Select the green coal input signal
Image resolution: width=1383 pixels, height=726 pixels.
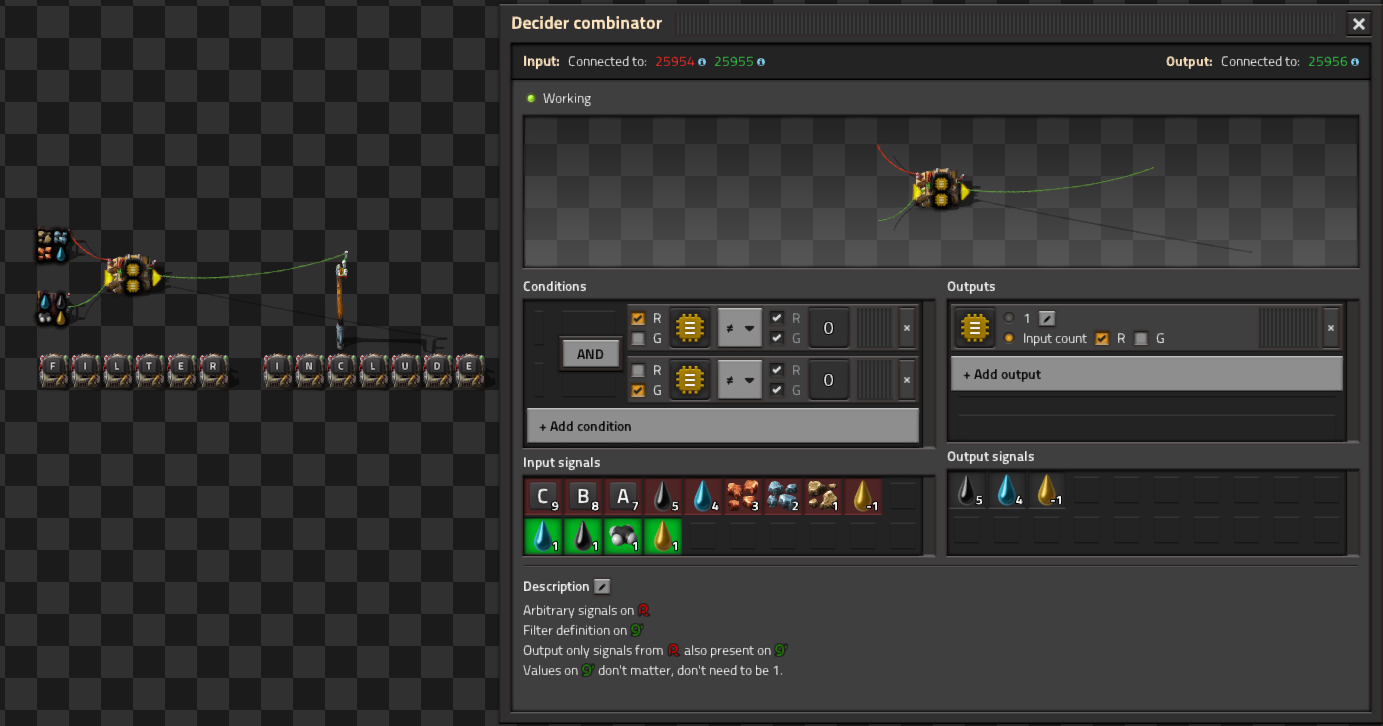pyautogui.click(x=622, y=535)
